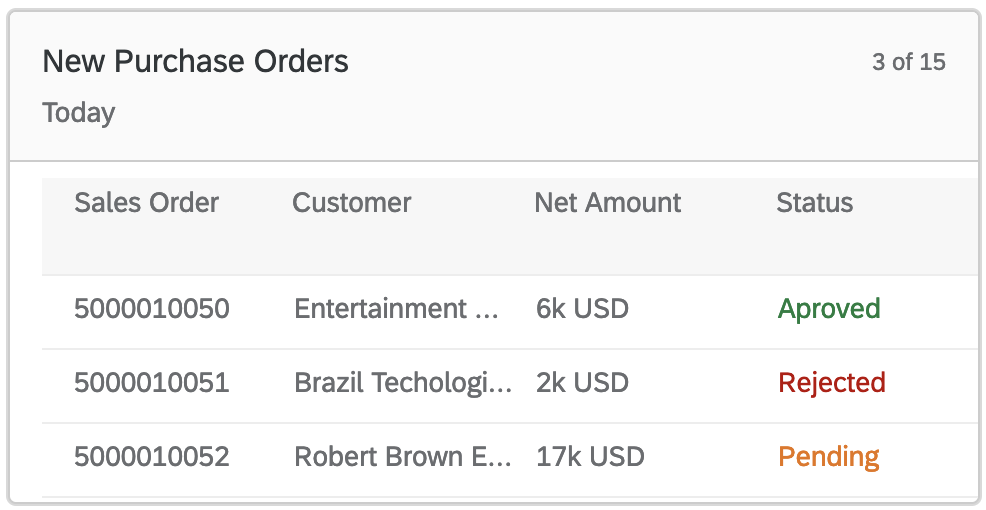This screenshot has height=510, width=986.
Task: Click the Brazil Techologi customer cell
Action: [403, 383]
